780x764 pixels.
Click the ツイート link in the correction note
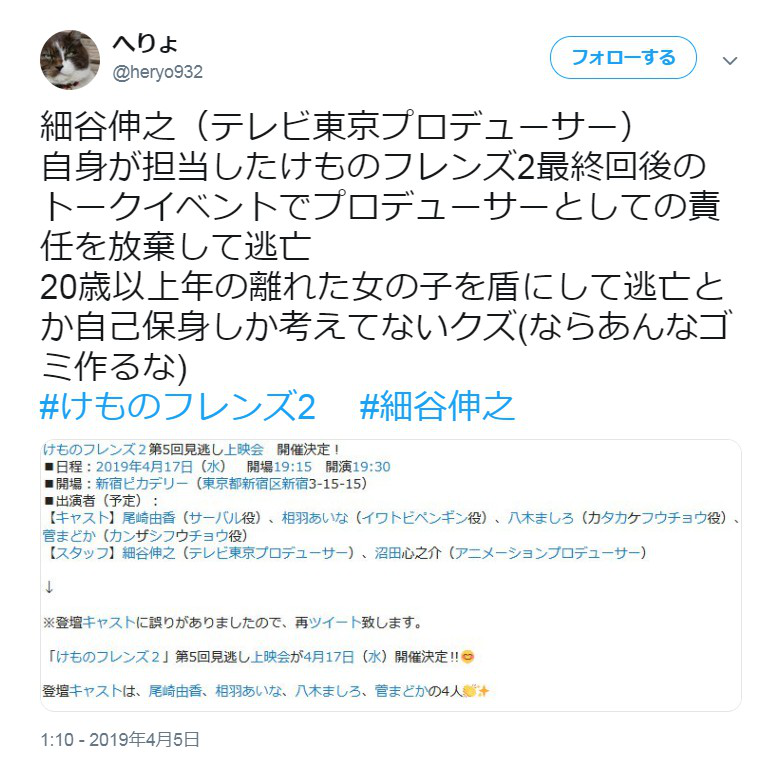point(335,622)
